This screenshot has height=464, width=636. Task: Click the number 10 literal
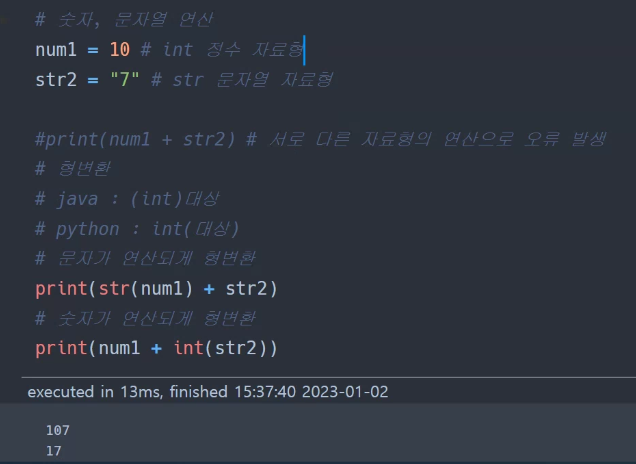tap(120, 50)
